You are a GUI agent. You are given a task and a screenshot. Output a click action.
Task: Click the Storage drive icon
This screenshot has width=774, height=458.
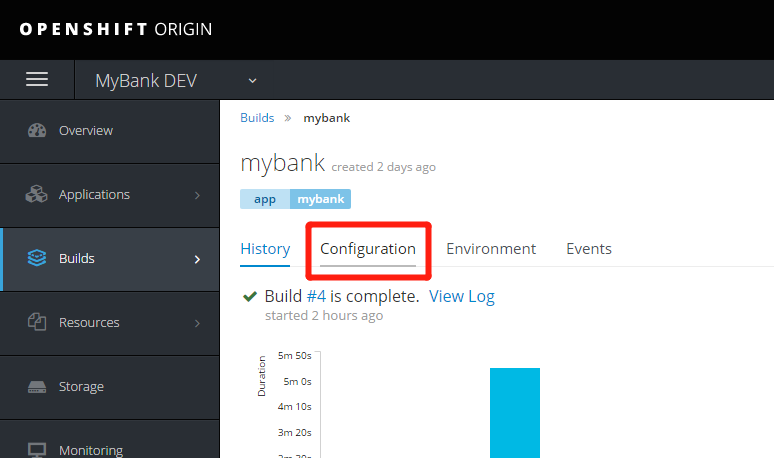(38, 387)
